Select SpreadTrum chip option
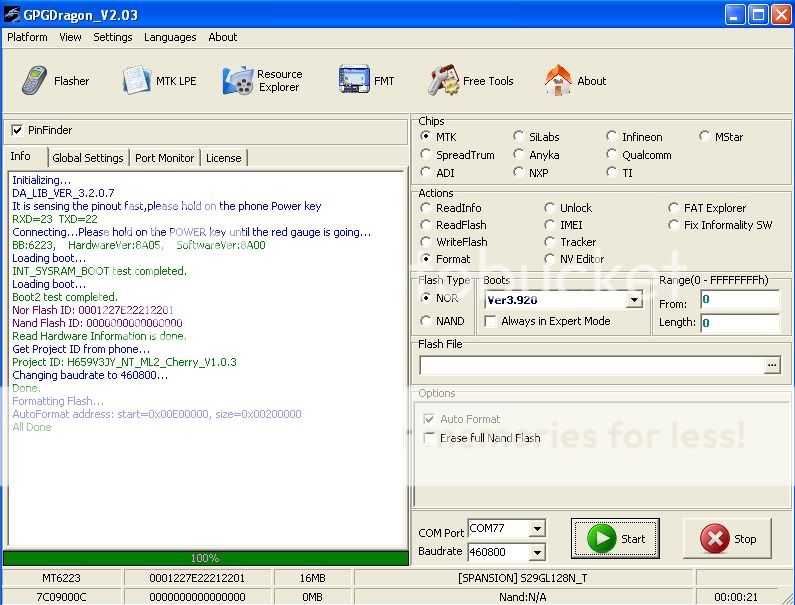 (x=426, y=154)
